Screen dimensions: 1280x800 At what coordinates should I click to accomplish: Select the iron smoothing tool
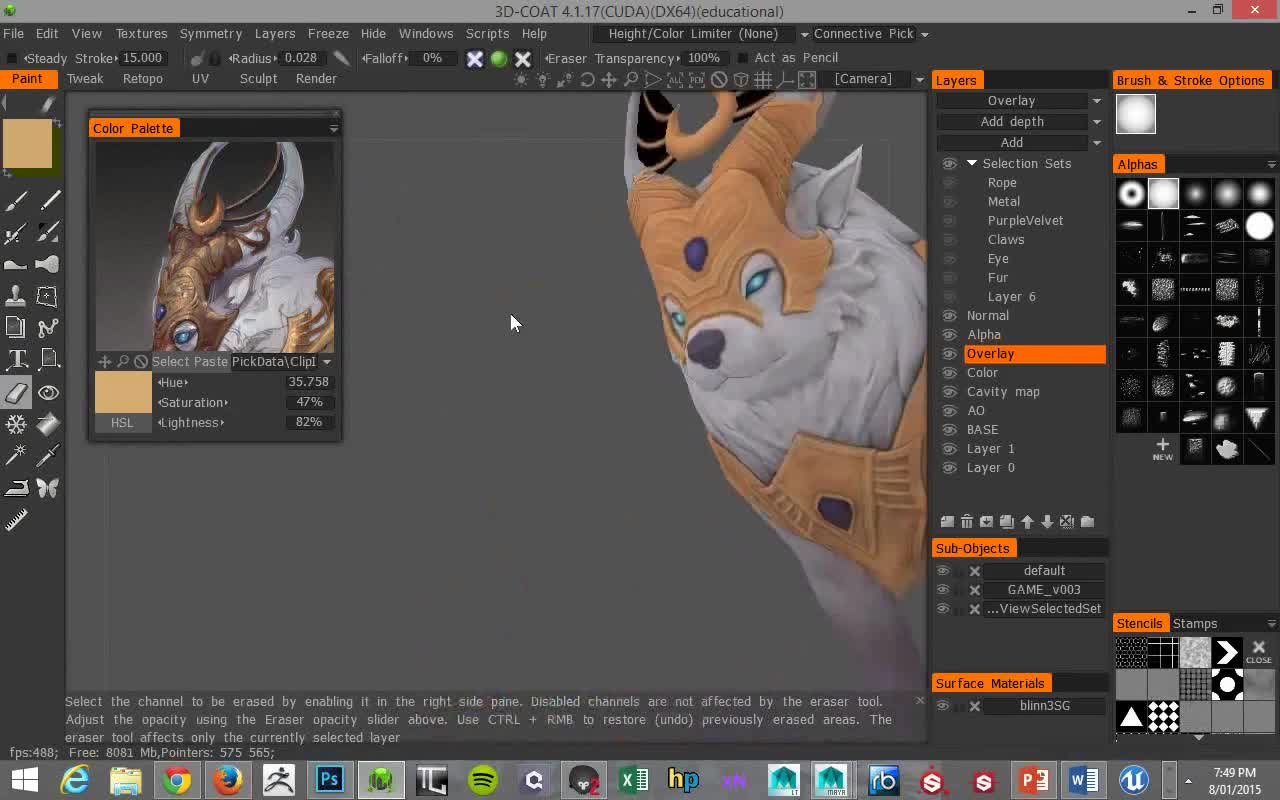pos(16,488)
